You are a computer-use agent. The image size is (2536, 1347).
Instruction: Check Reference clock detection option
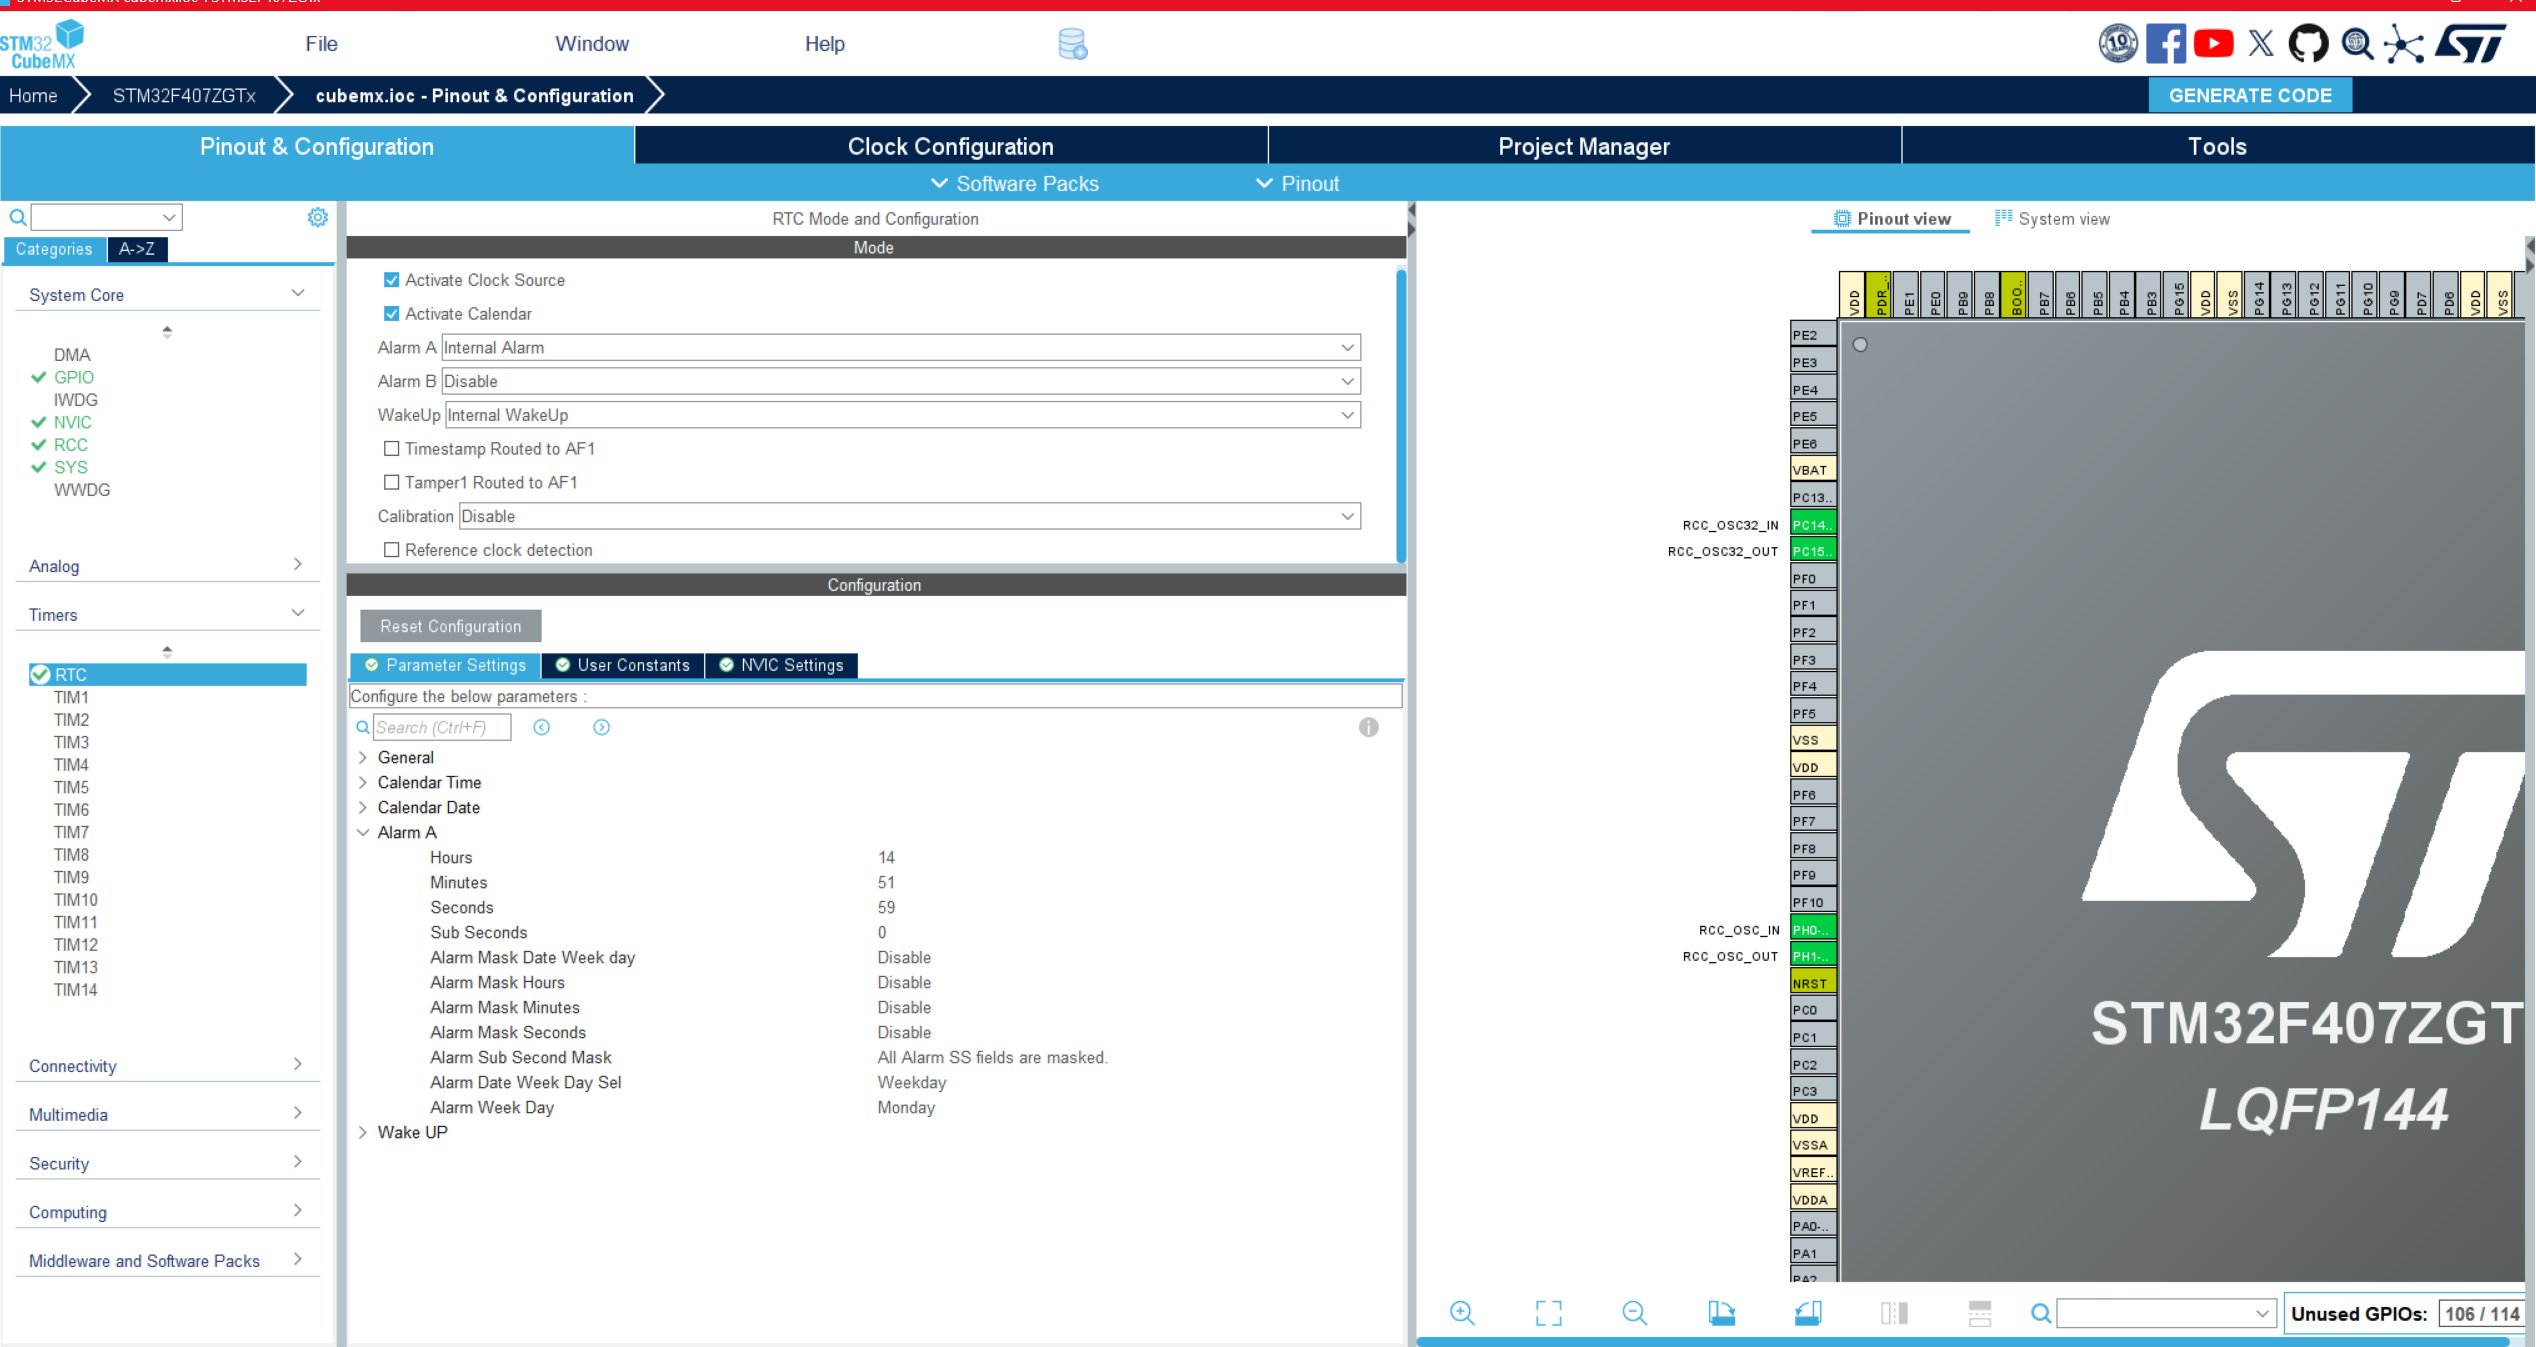(392, 550)
